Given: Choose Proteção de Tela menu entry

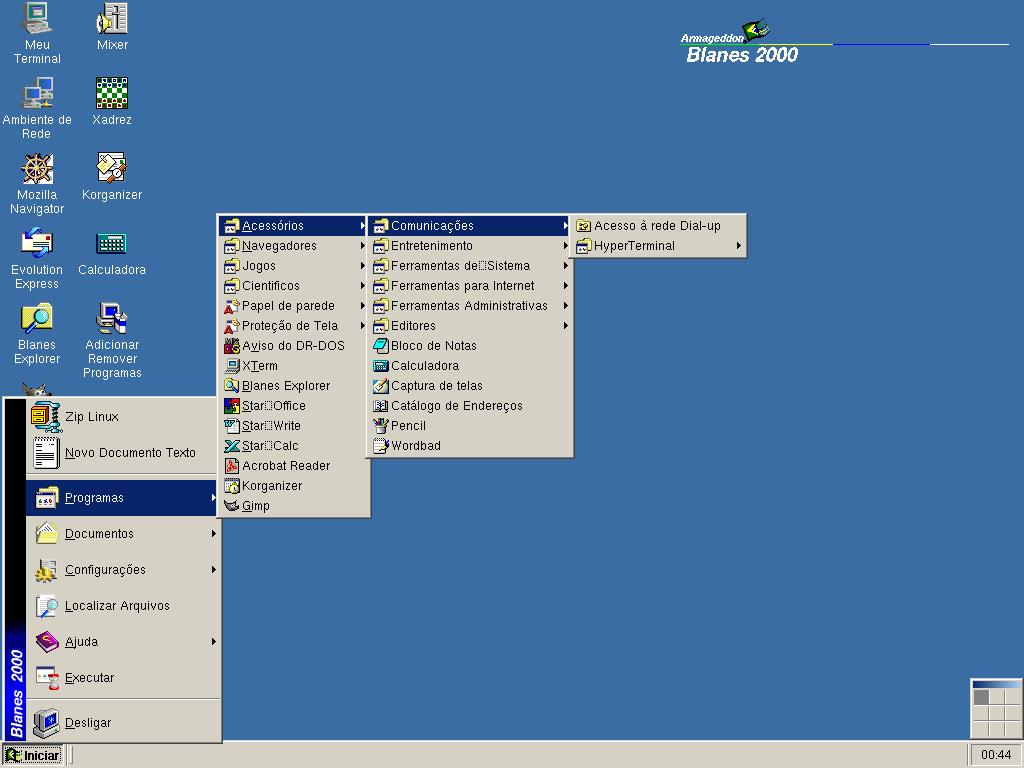Looking at the screenshot, I should tap(294, 326).
